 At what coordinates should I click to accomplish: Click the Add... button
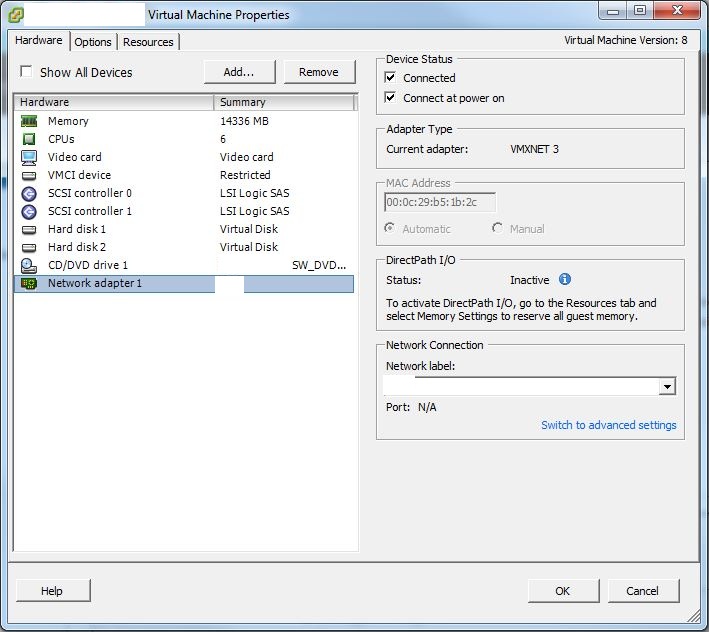(239, 72)
